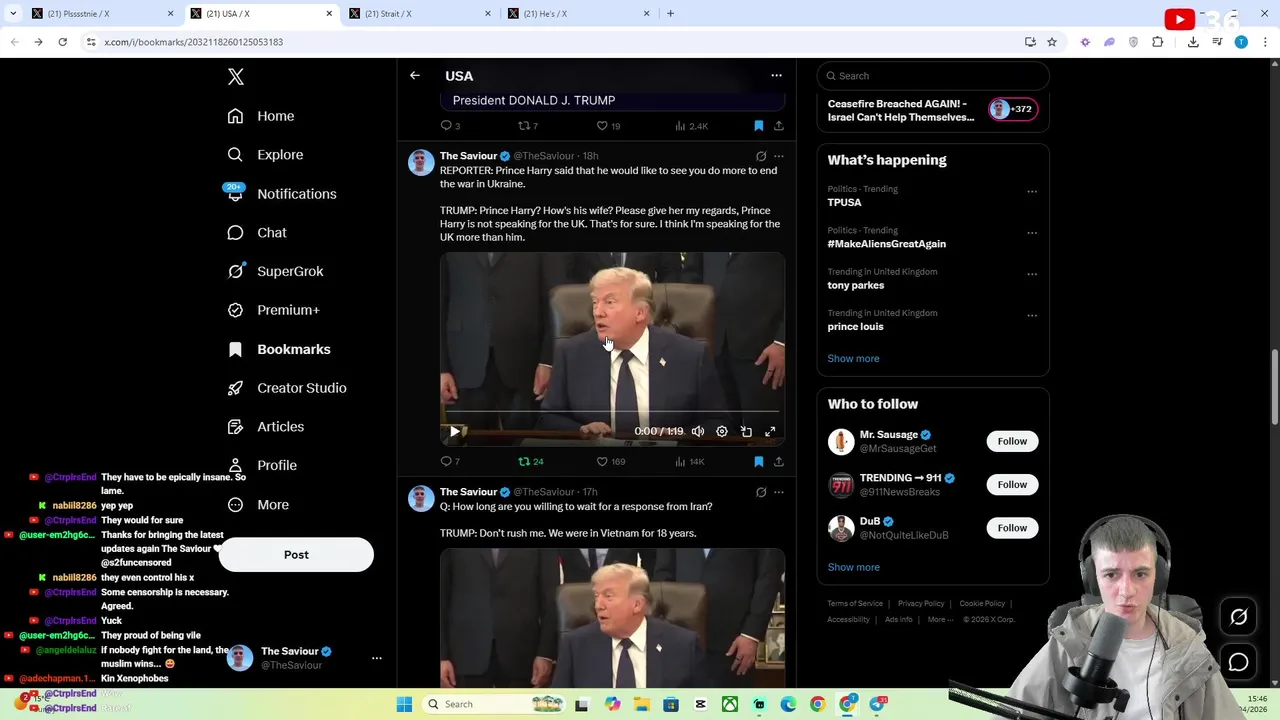Open Profile in sidebar

tap(262, 465)
